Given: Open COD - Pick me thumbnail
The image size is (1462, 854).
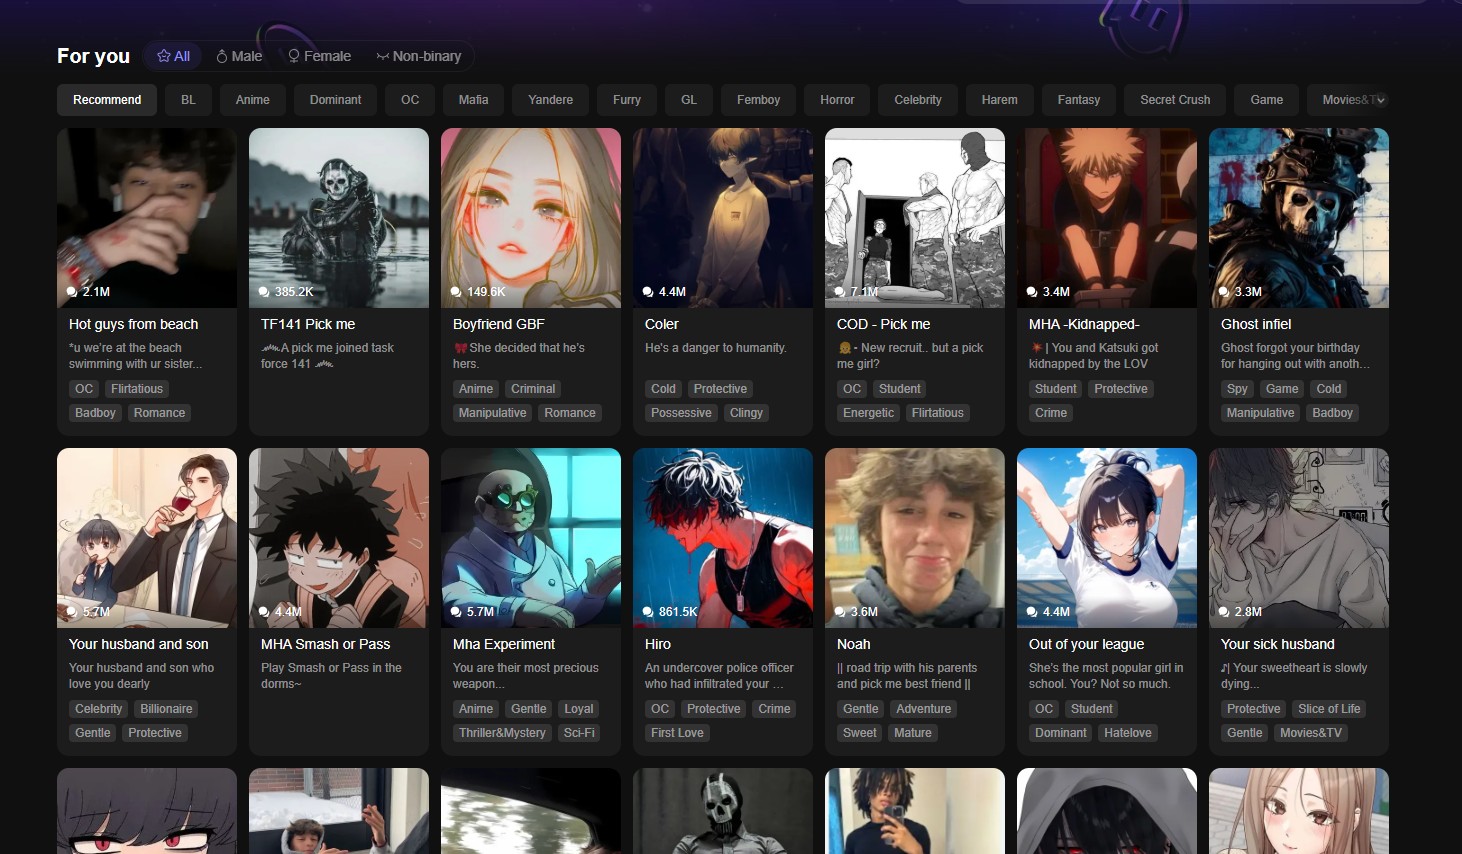Looking at the screenshot, I should pyautogui.click(x=915, y=218).
